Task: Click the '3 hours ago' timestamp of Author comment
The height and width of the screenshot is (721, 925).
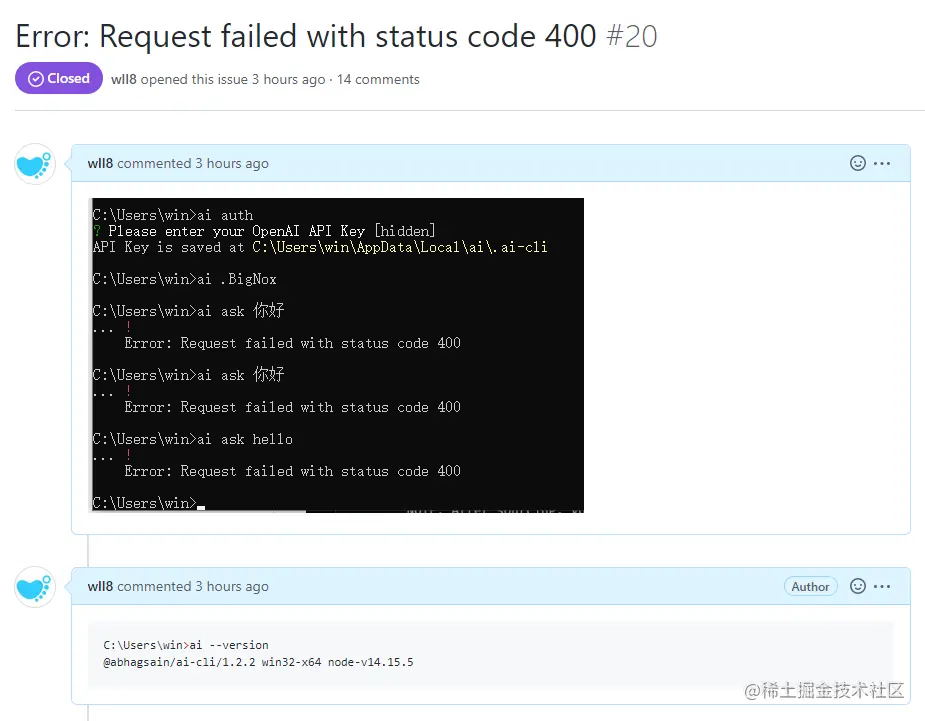Action: pos(232,586)
